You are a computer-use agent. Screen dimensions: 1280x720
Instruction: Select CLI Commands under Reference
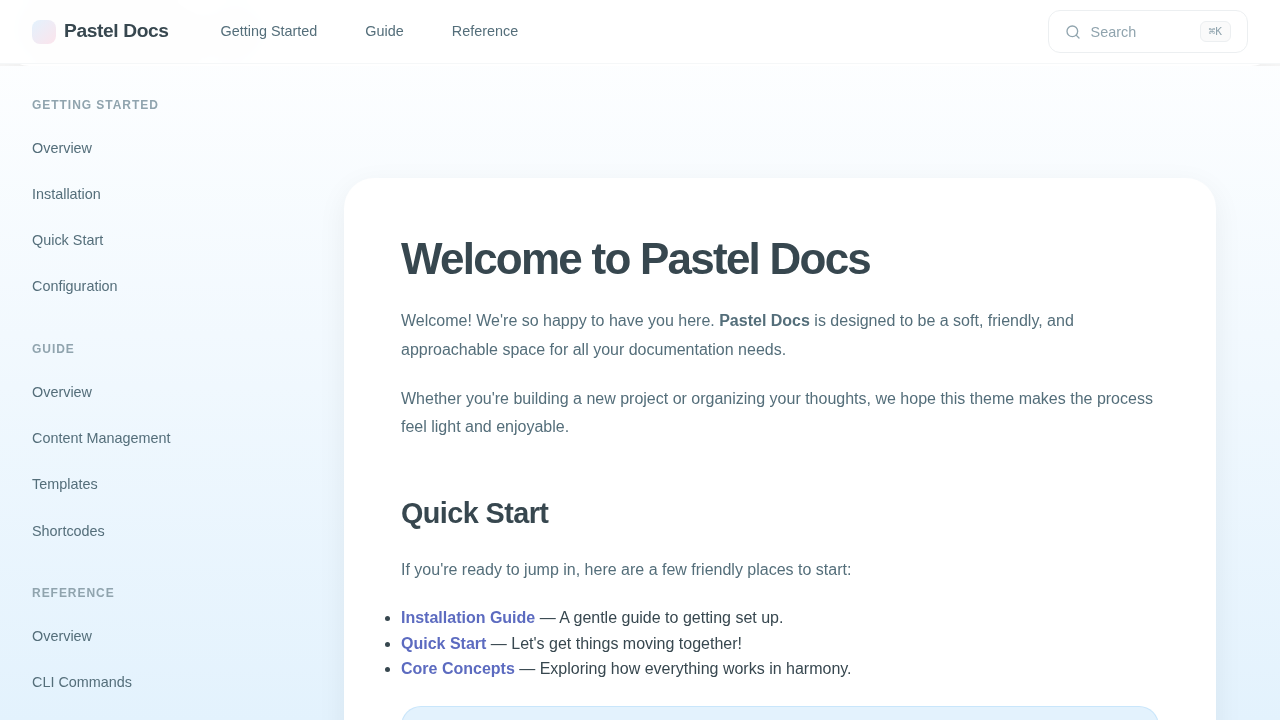[82, 682]
